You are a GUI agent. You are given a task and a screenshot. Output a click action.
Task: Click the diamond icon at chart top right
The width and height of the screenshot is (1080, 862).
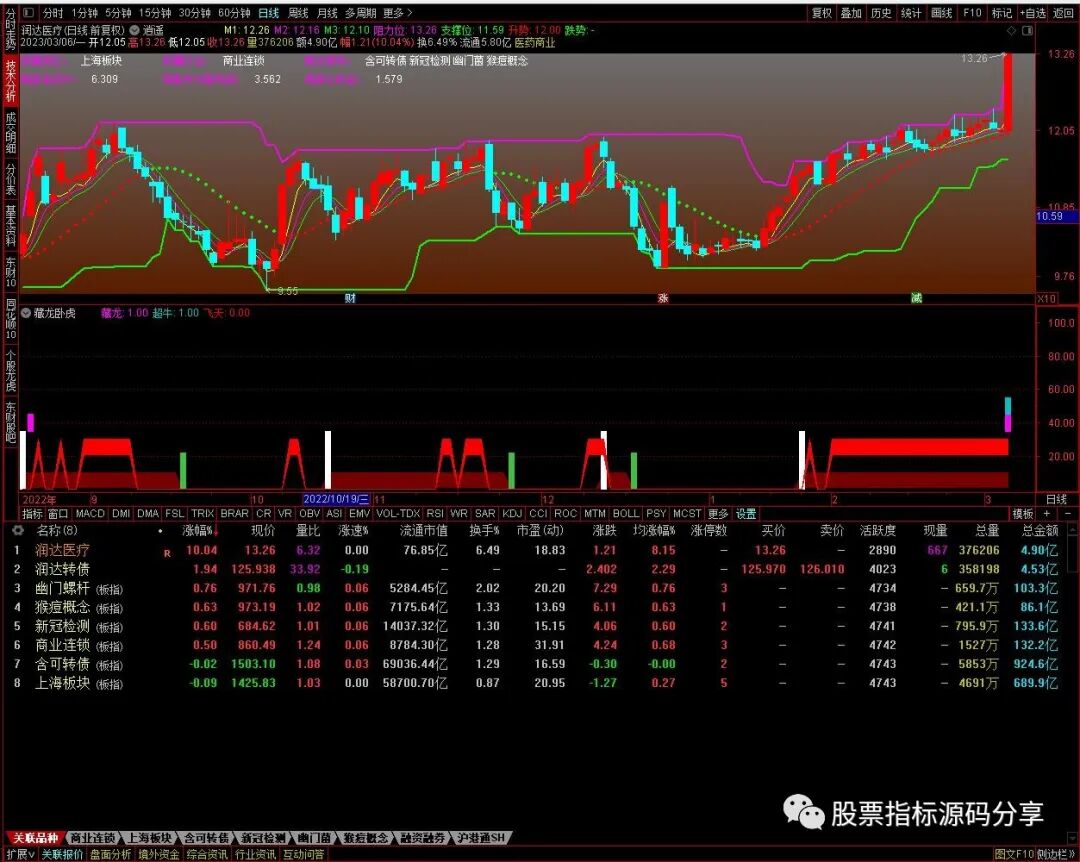(x=1011, y=30)
